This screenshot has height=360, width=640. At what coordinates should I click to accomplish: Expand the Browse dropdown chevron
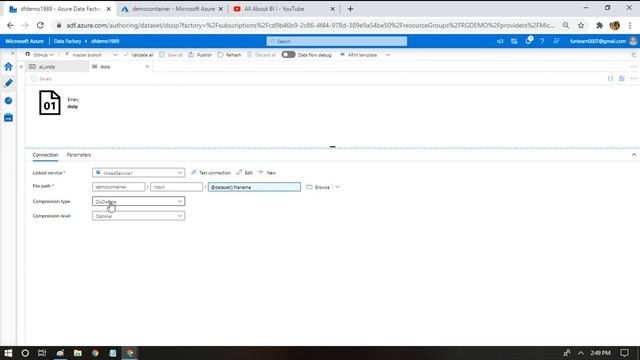338,187
